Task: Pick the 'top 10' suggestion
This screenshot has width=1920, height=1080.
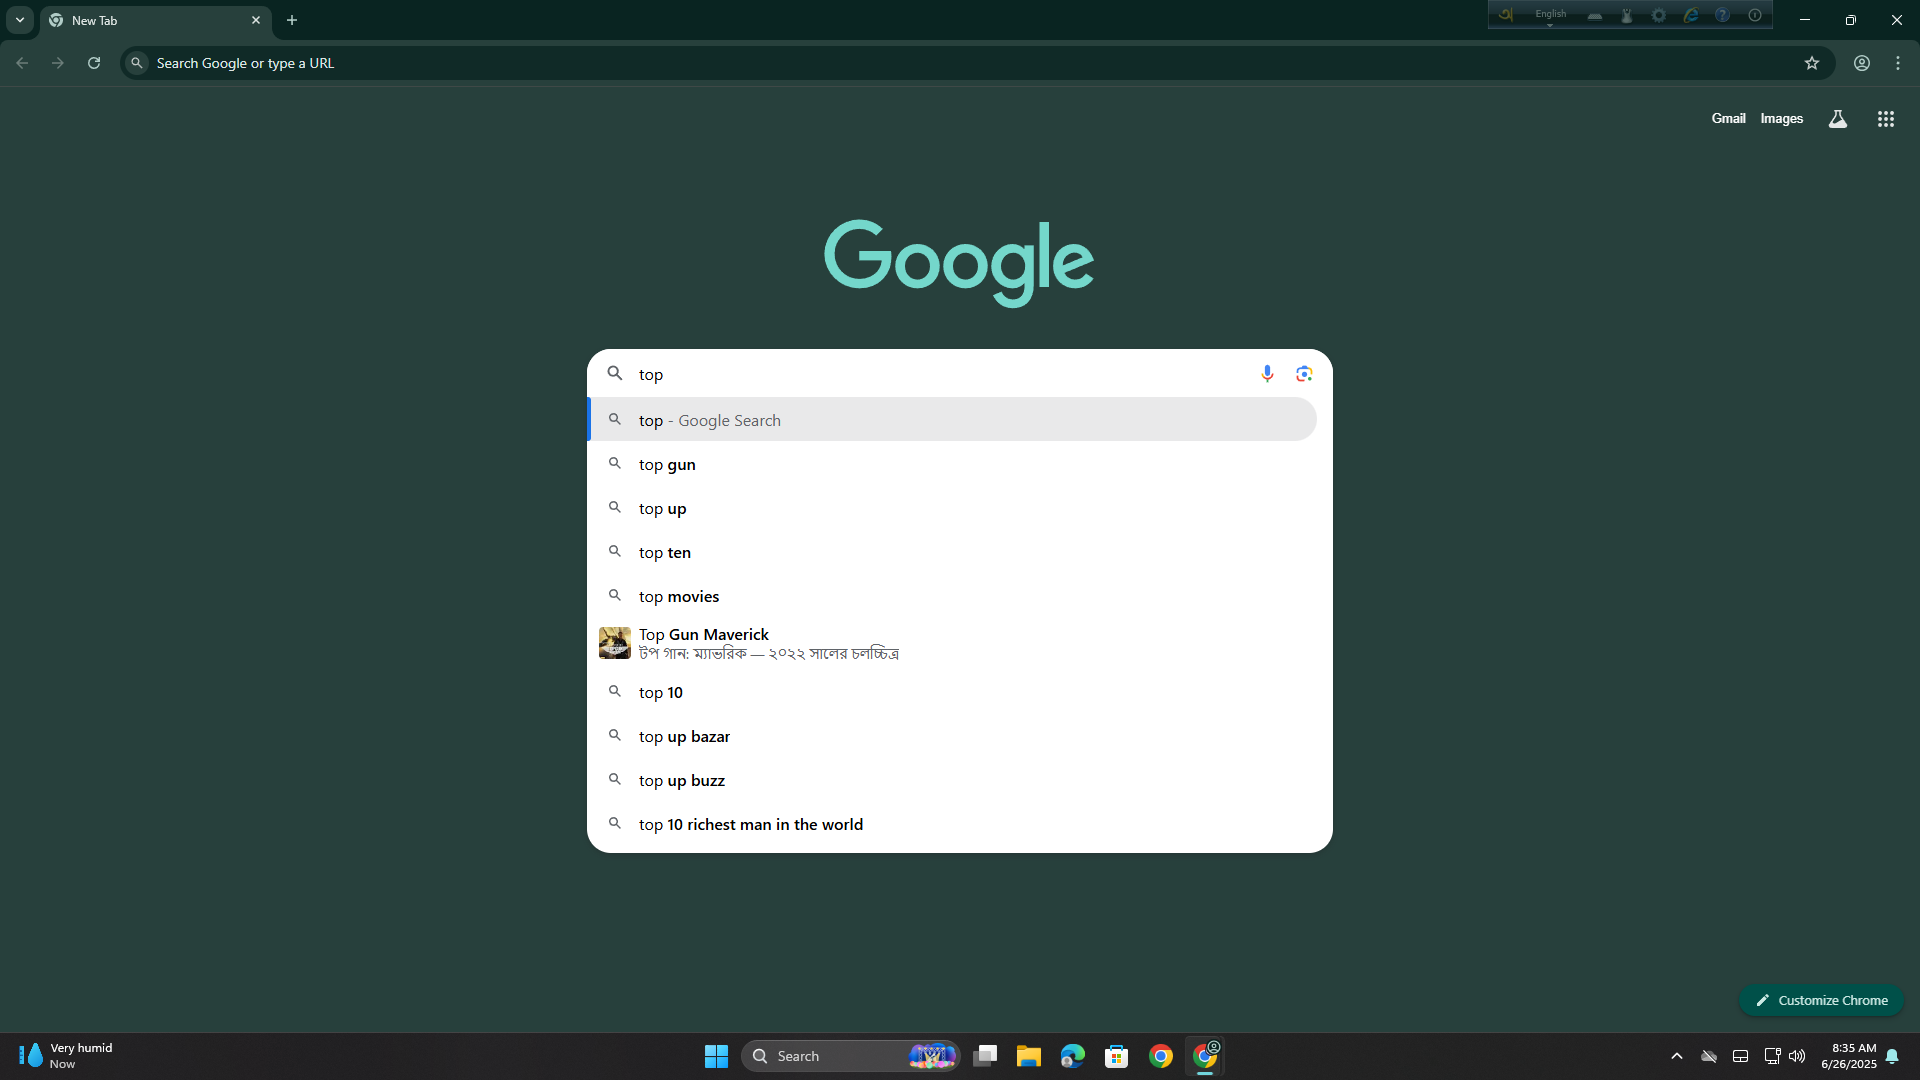Action: [952, 692]
